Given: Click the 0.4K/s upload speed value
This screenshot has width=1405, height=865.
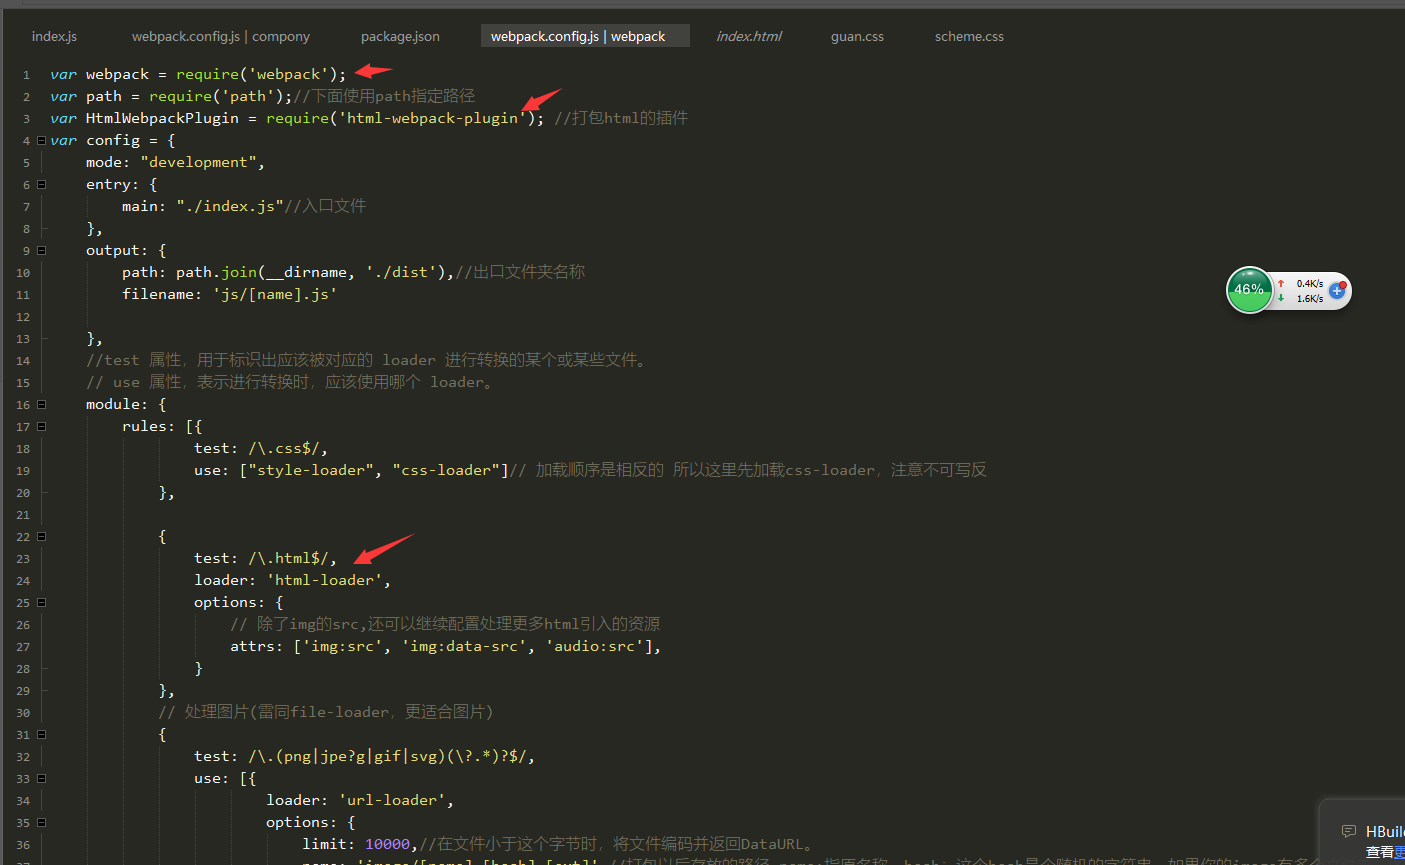Looking at the screenshot, I should click(1310, 283).
